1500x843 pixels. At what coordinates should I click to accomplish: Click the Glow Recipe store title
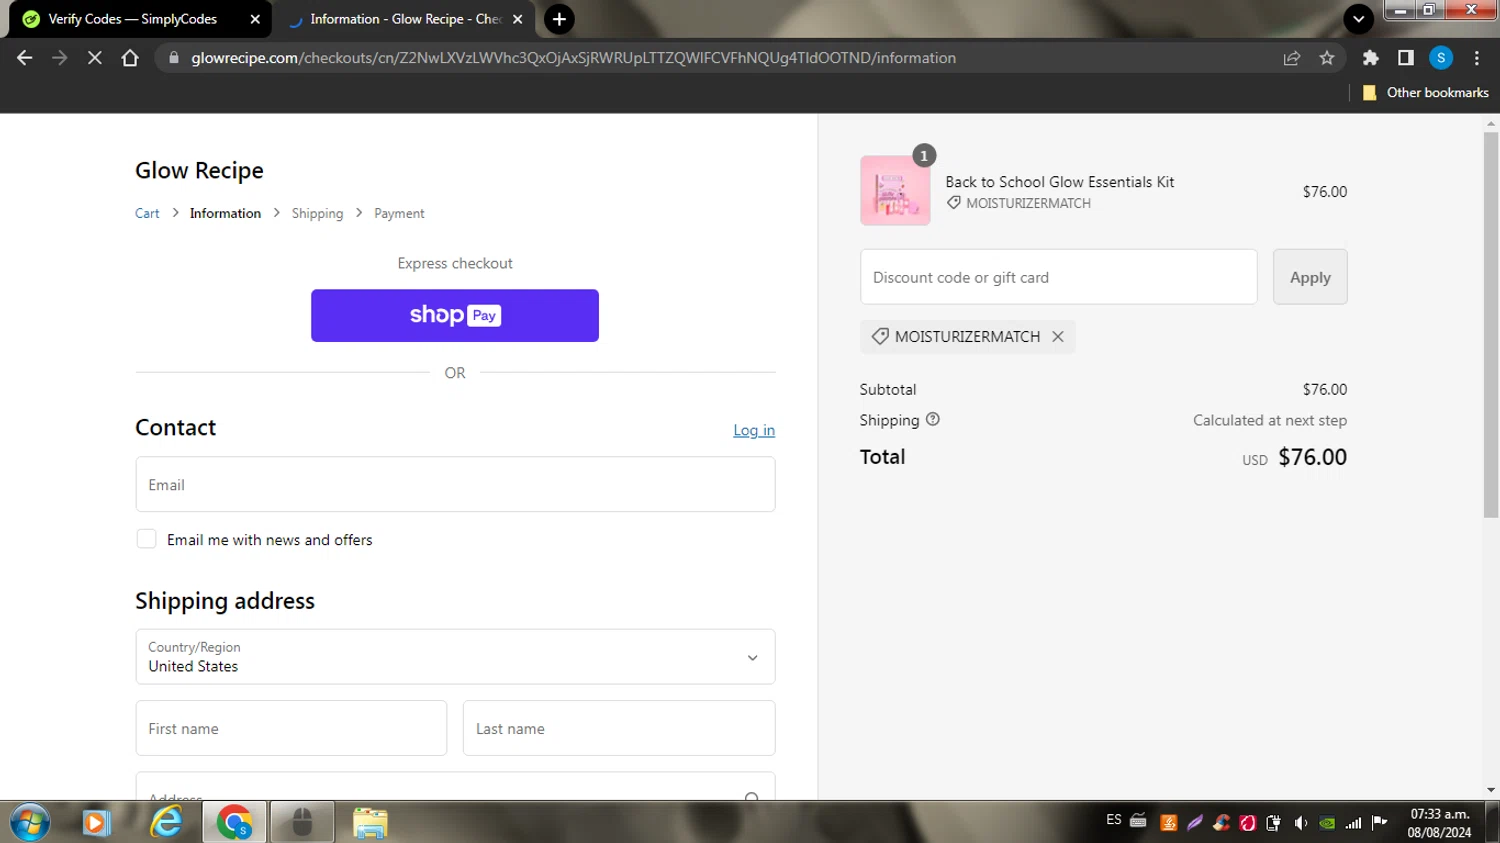pyautogui.click(x=199, y=170)
